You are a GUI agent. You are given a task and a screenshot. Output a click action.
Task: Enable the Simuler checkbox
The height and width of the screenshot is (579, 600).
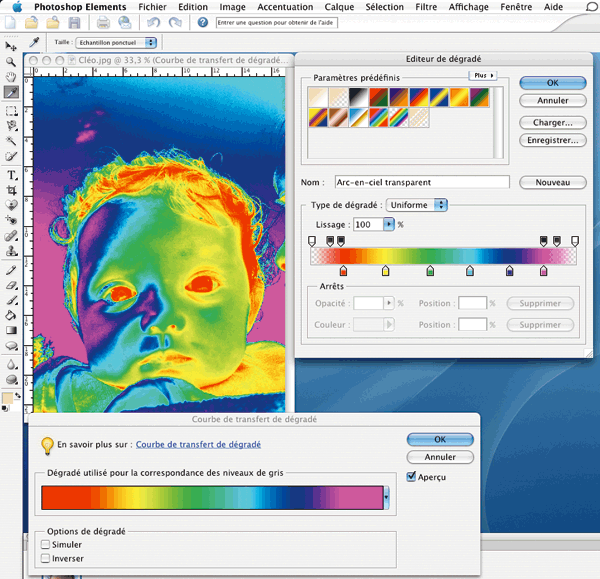click(45, 544)
